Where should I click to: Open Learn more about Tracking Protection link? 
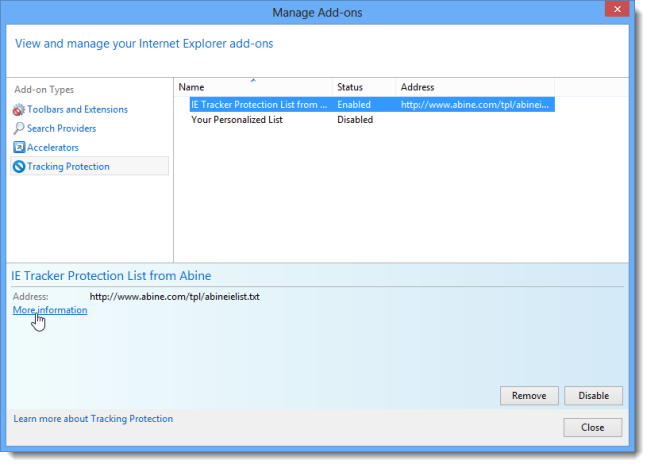[x=93, y=419]
